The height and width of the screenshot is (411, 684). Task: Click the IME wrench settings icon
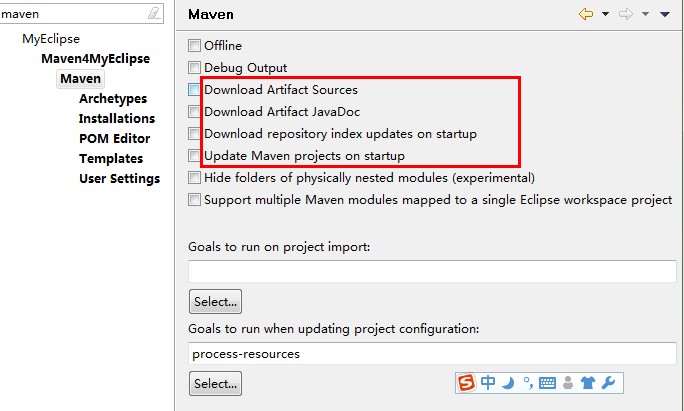click(x=608, y=383)
